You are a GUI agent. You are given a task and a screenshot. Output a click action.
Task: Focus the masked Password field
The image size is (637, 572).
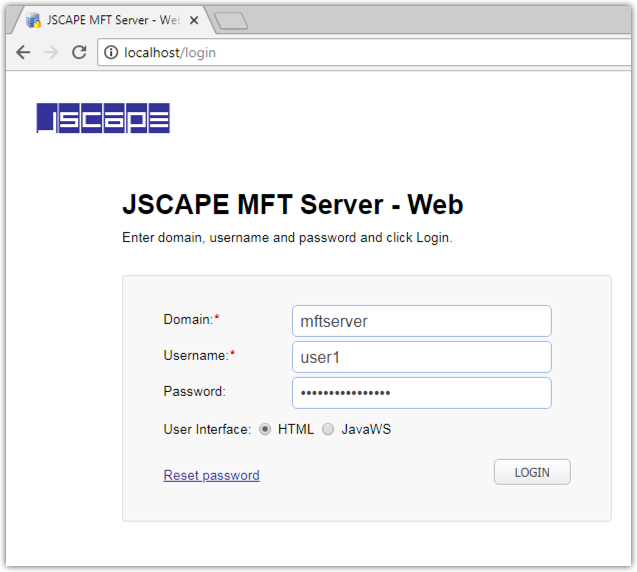[421, 393]
